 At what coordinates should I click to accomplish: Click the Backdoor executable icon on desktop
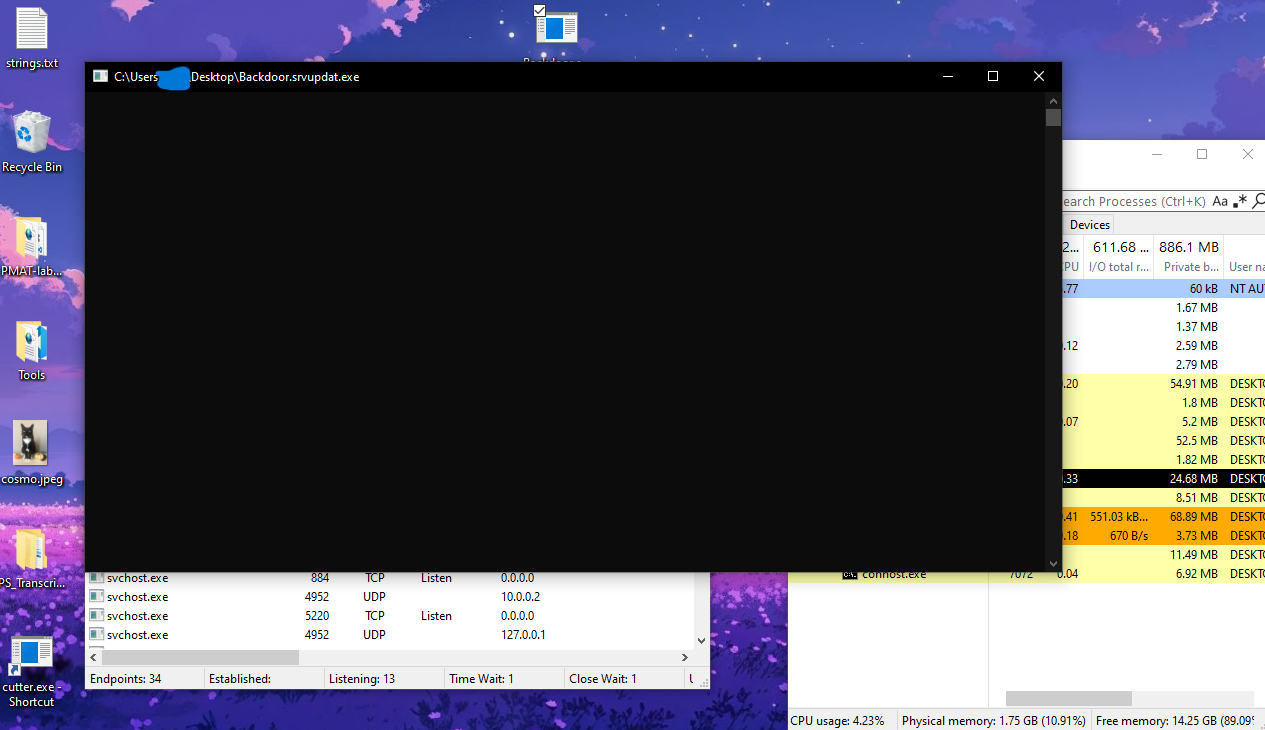click(x=556, y=28)
